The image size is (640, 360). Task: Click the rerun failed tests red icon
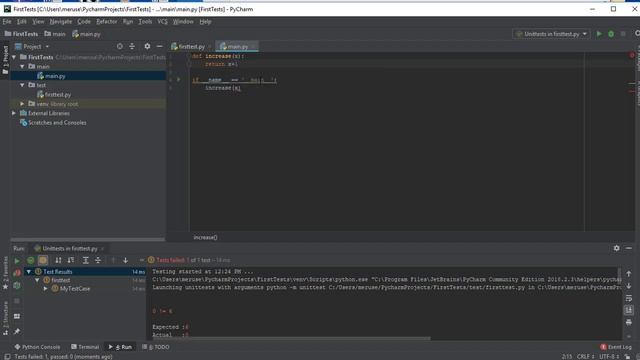(x=17, y=273)
